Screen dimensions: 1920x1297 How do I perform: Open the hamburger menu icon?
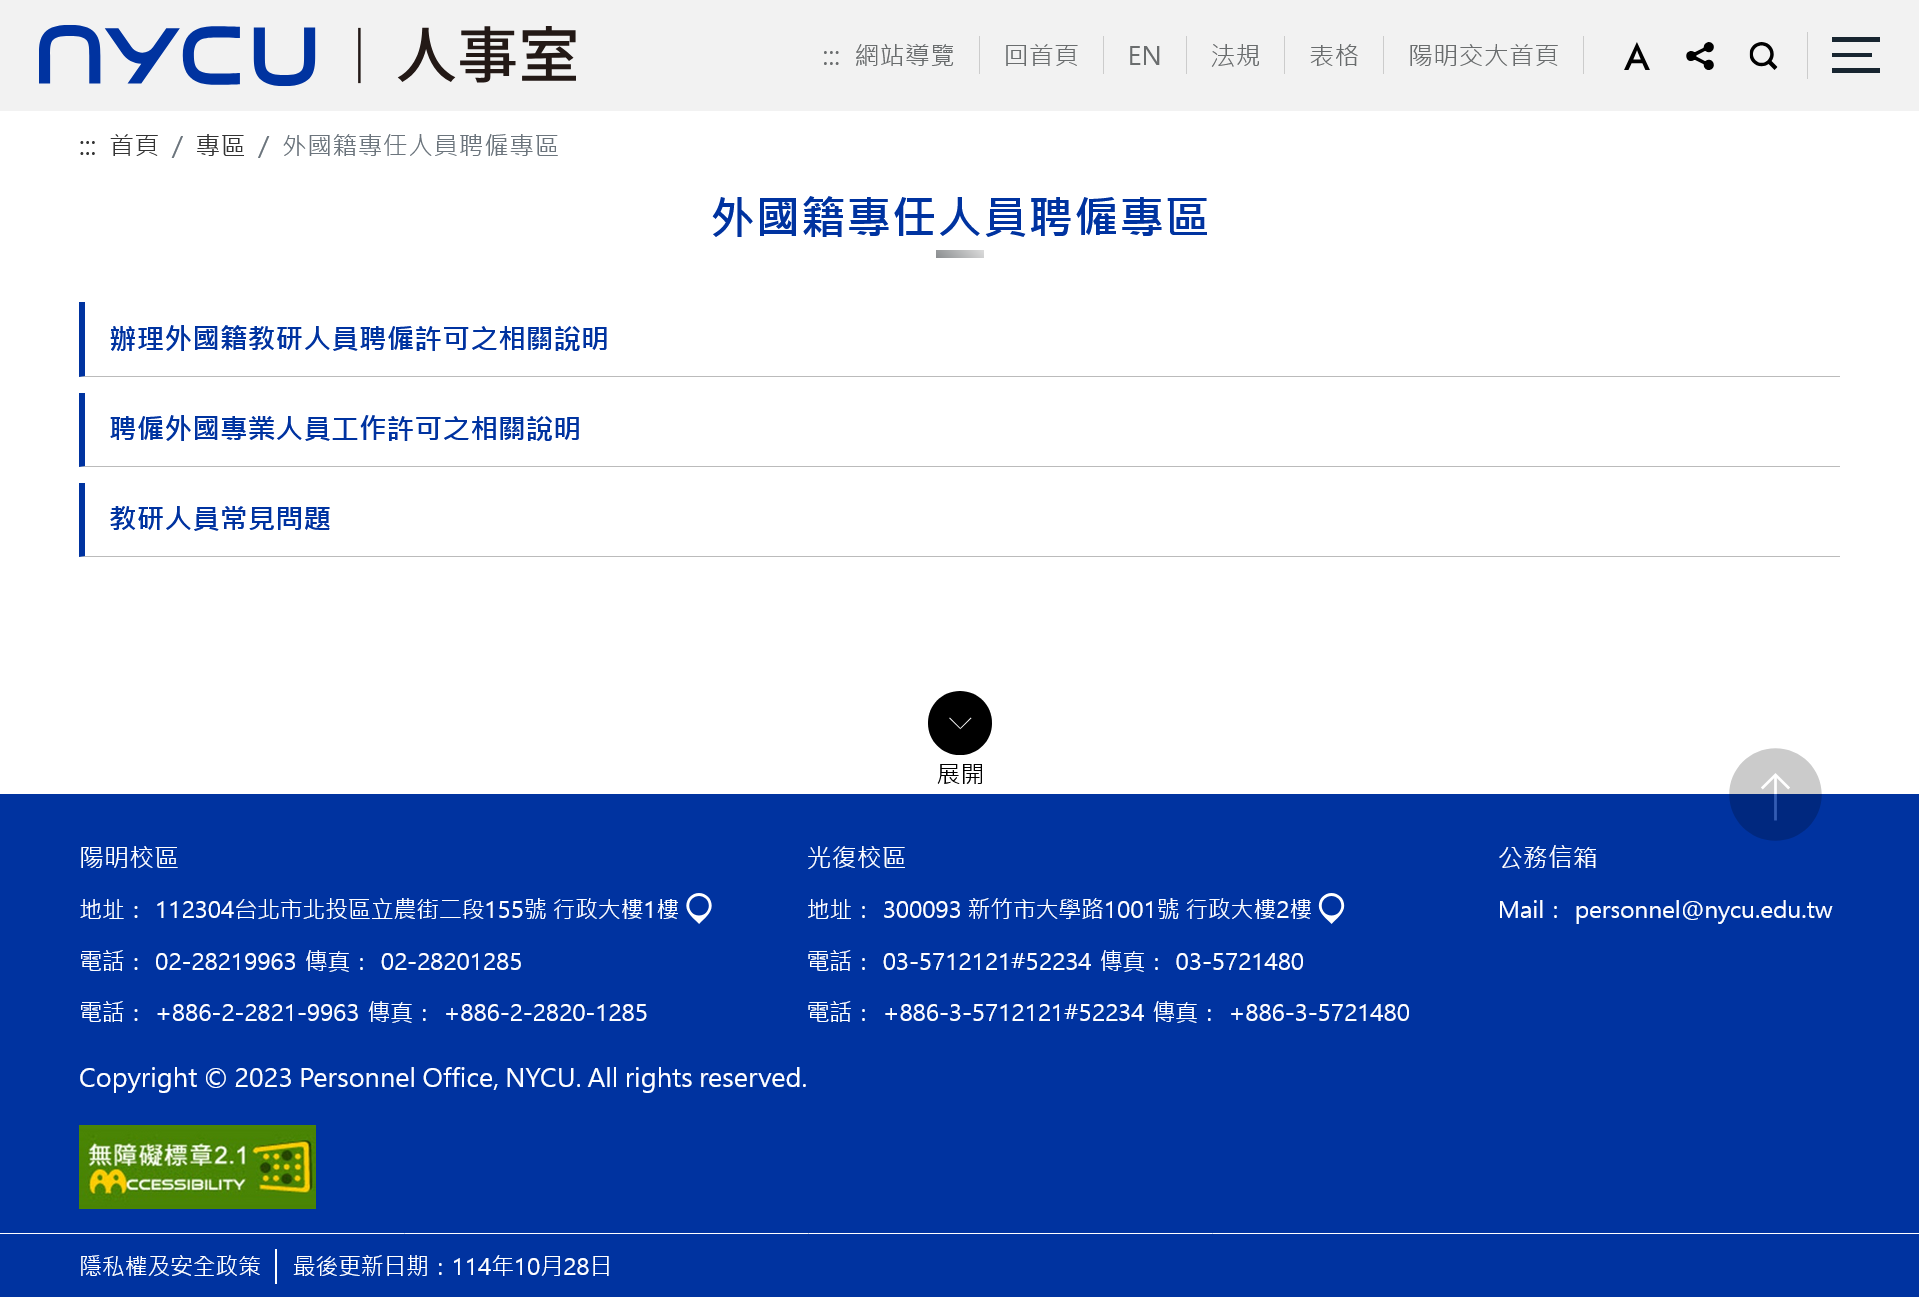coord(1855,56)
